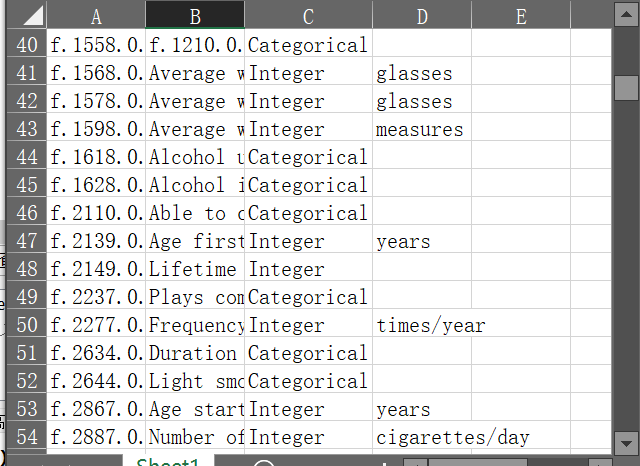Select row 42 header
Image resolution: width=640 pixels, height=466 pixels.
tap(27, 101)
